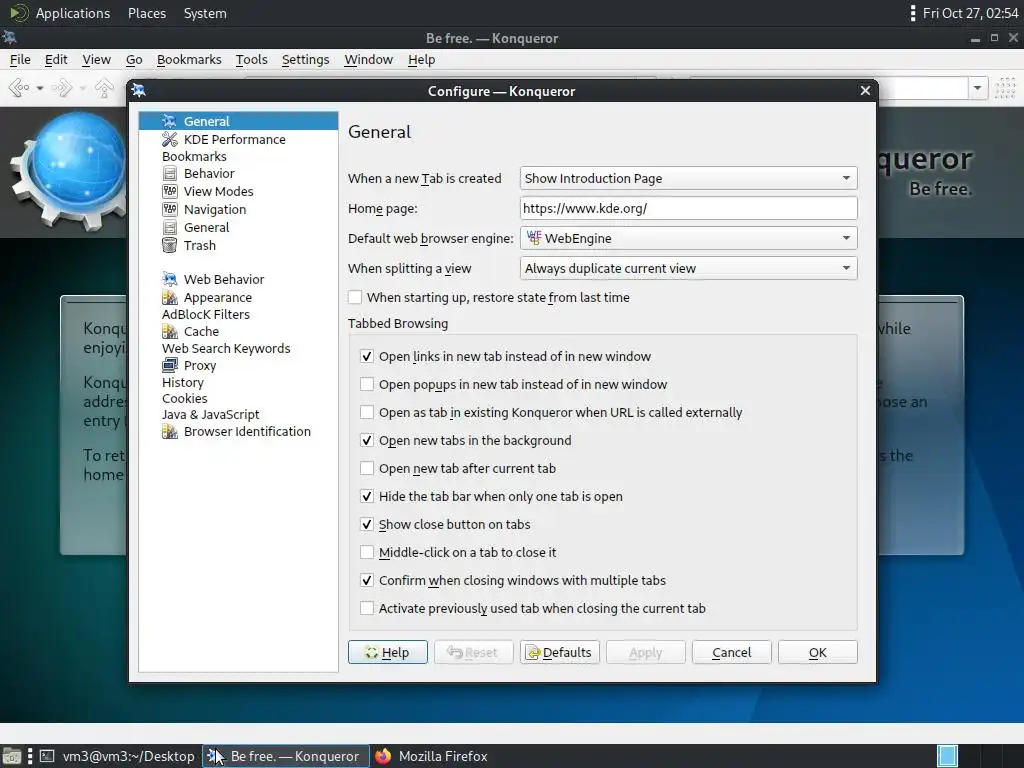The height and width of the screenshot is (768, 1024).
Task: Open the new Tab creation dropdown
Action: pyautogui.click(x=688, y=178)
